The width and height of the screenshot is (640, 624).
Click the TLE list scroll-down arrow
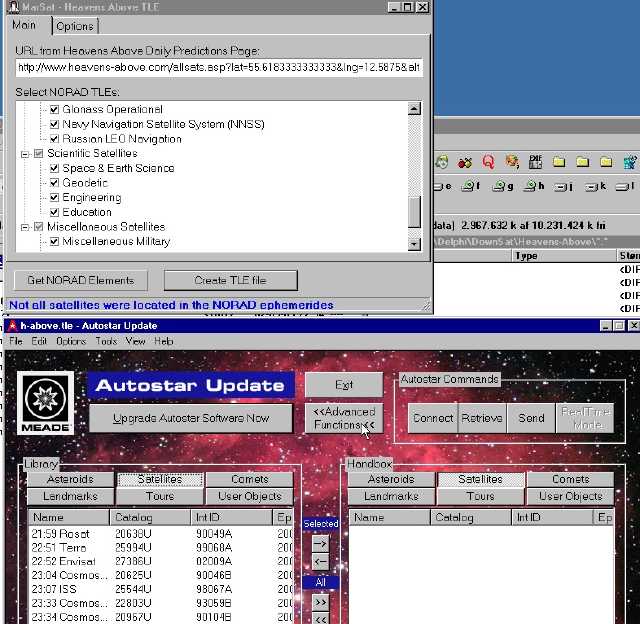click(414, 244)
